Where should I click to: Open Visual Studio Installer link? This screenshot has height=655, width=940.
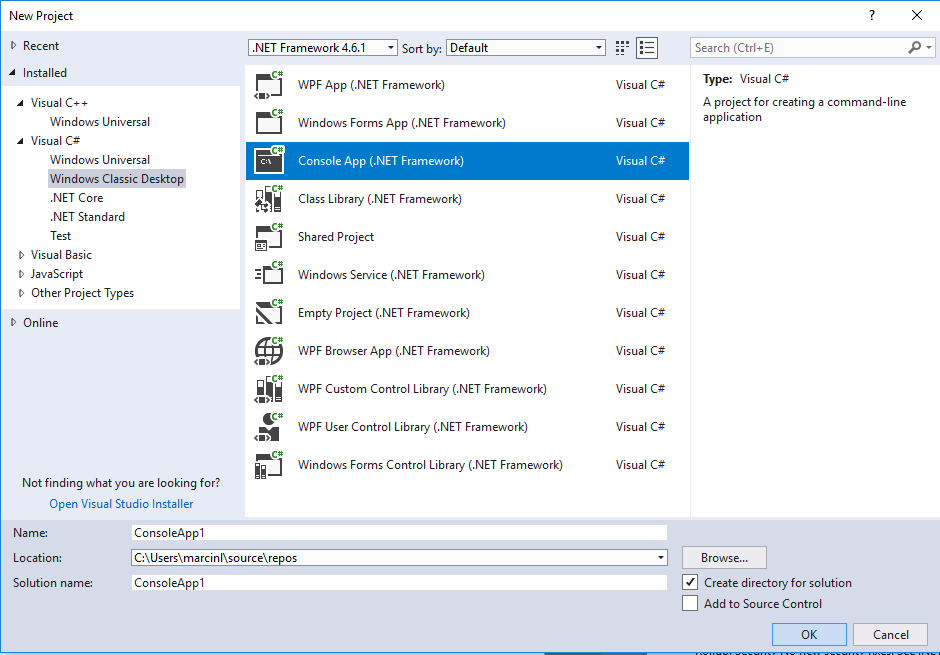coord(121,504)
